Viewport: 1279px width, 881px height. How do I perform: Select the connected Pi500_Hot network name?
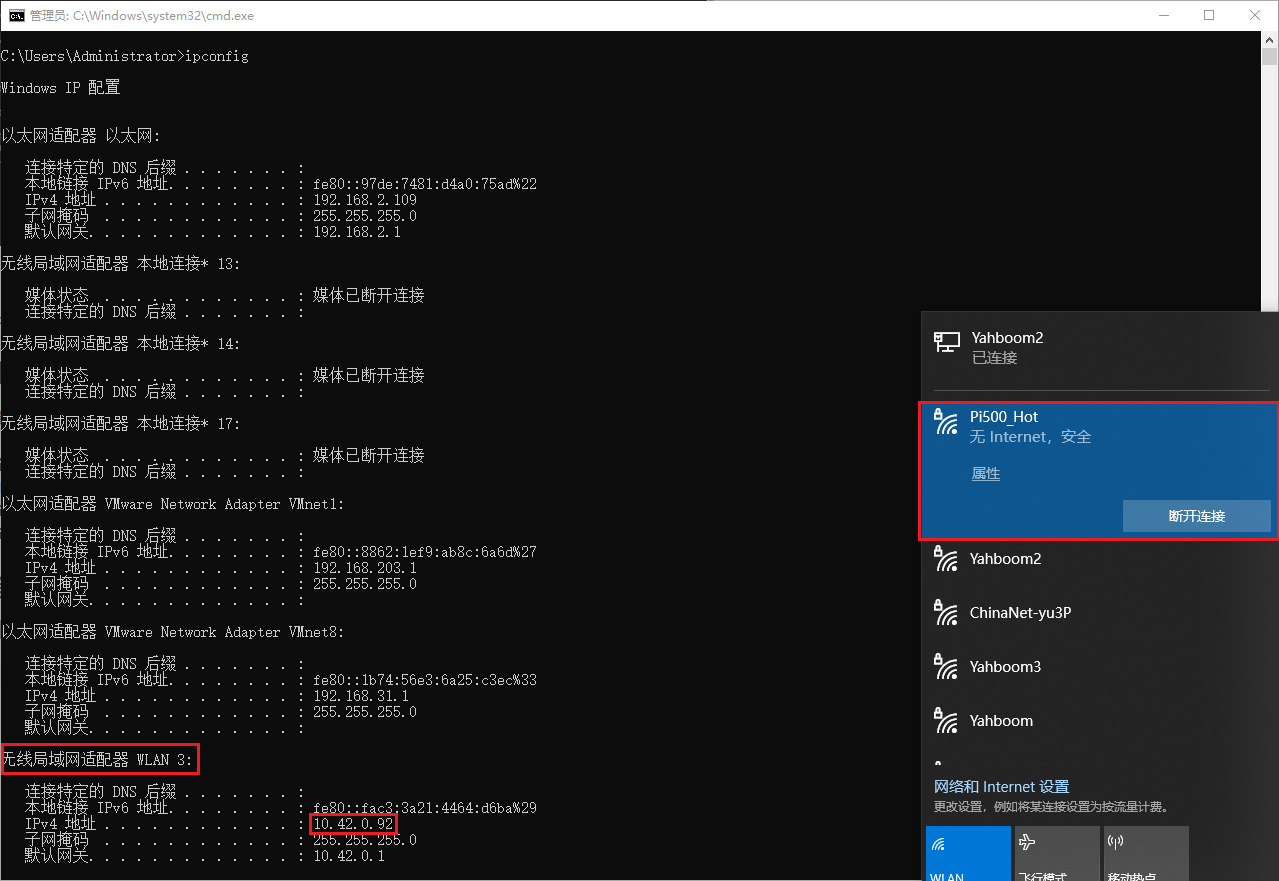pos(1004,417)
